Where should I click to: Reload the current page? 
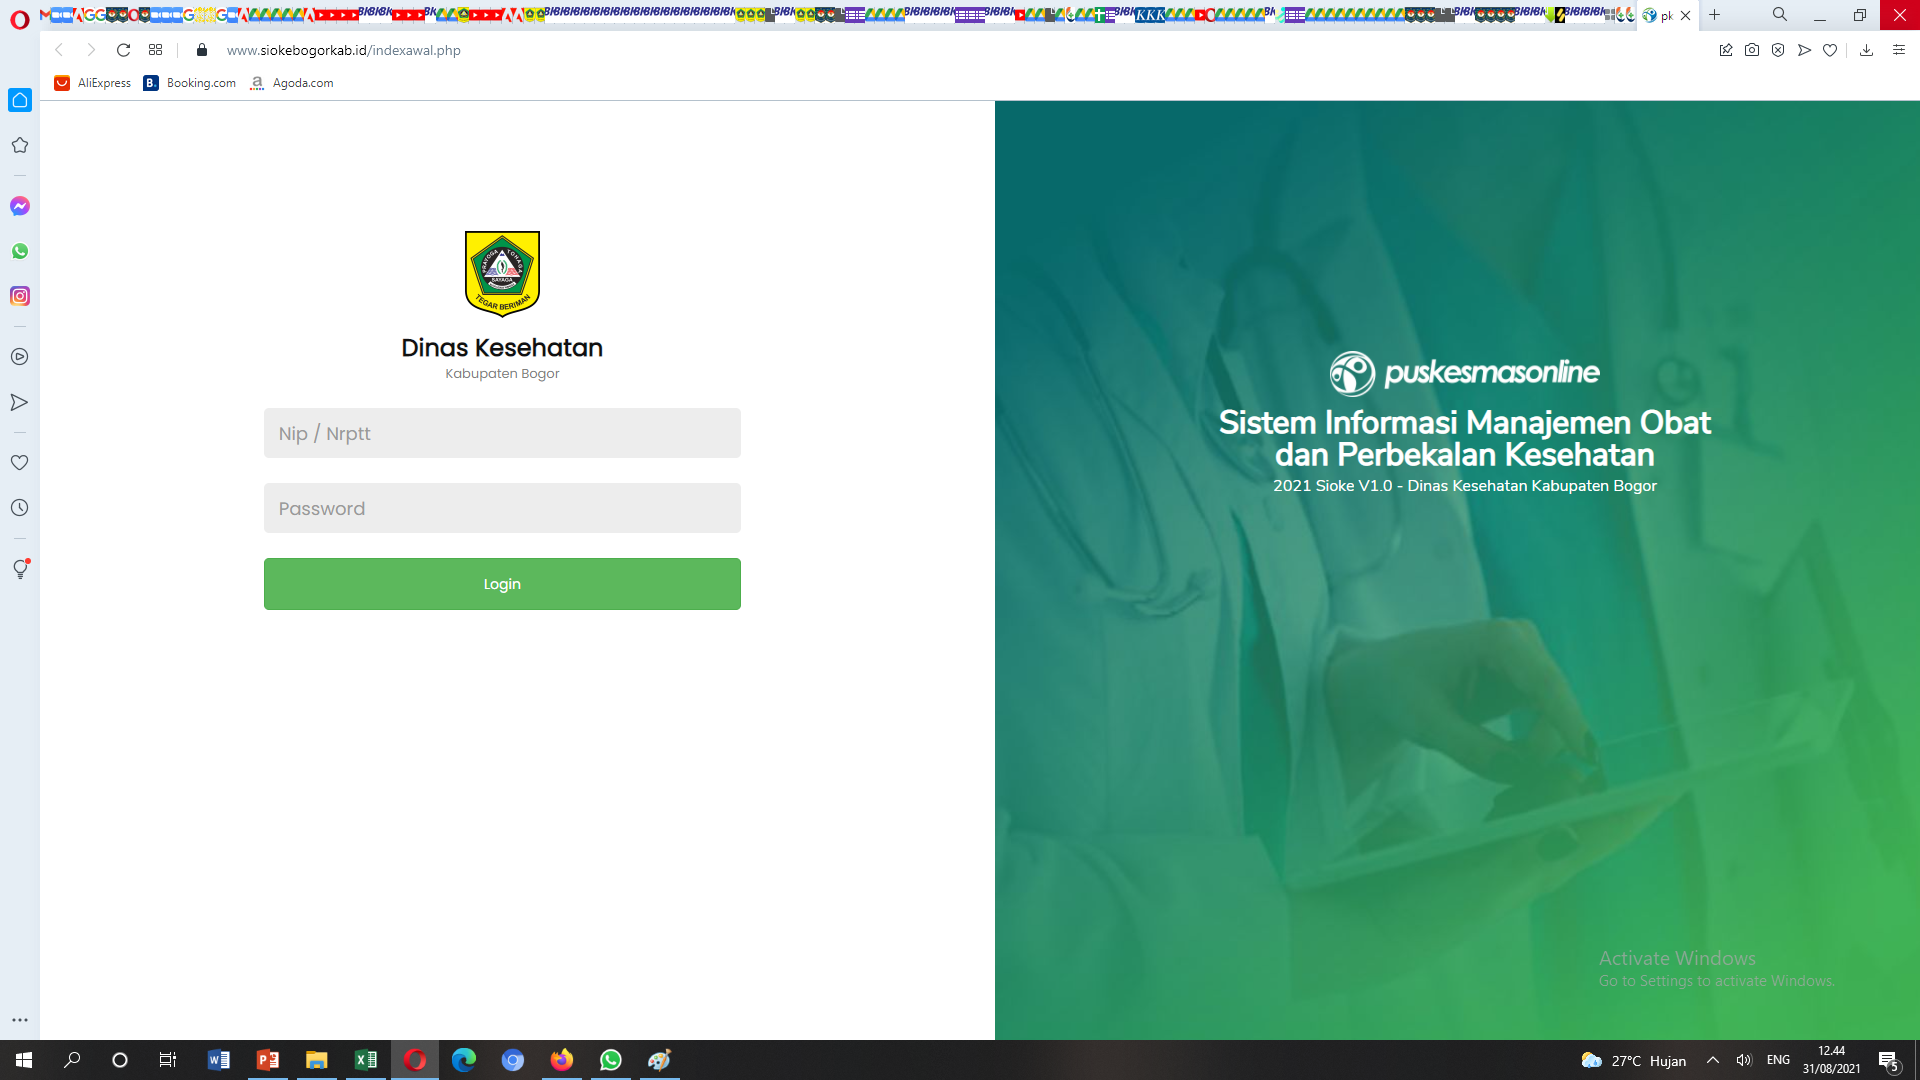[123, 50]
